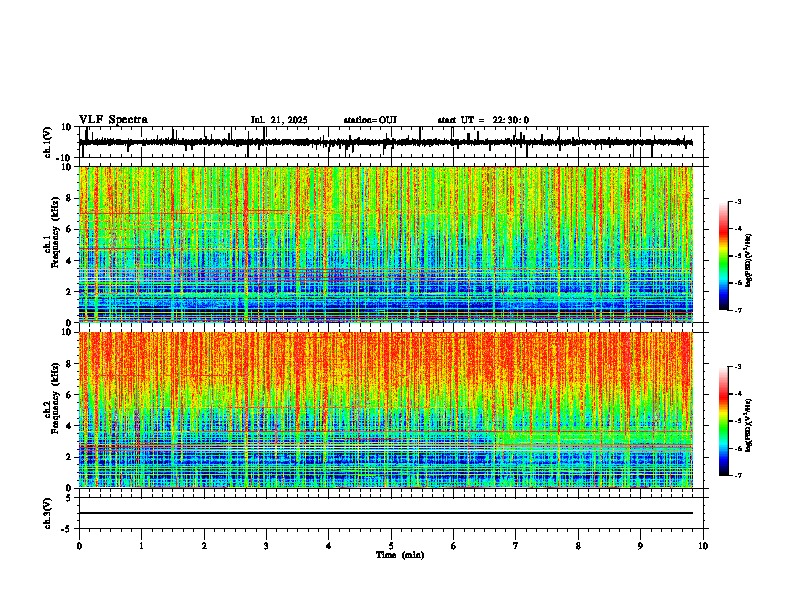Screen dimensions: 792x612
Task: Click the ch.1 "Frequency (kHz)" axis label
Action: point(55,233)
